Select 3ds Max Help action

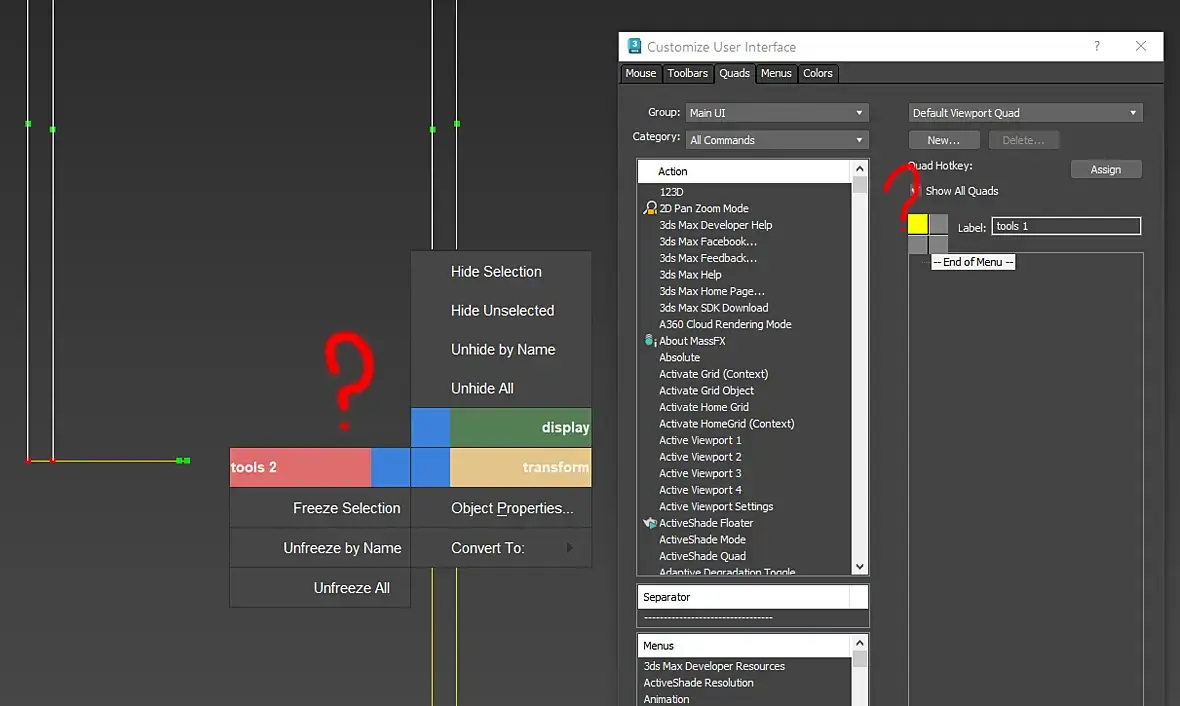click(690, 275)
